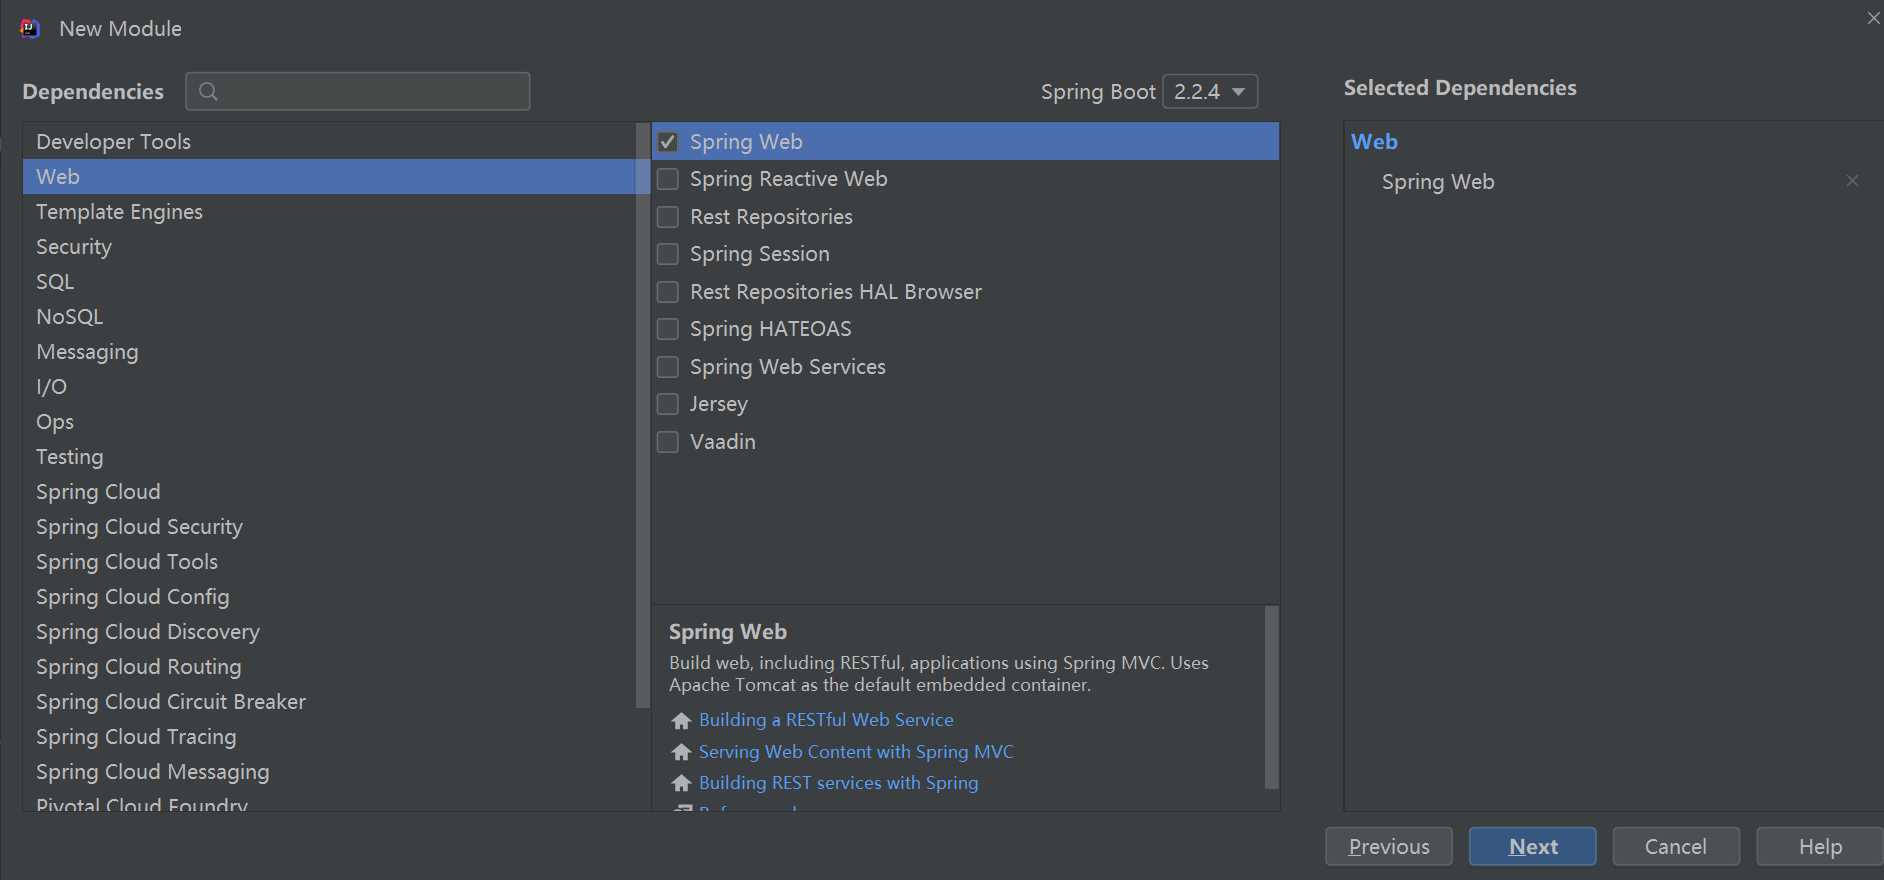1884x880 pixels.
Task: Remove Spring Web from selected dependencies
Action: 1852,181
